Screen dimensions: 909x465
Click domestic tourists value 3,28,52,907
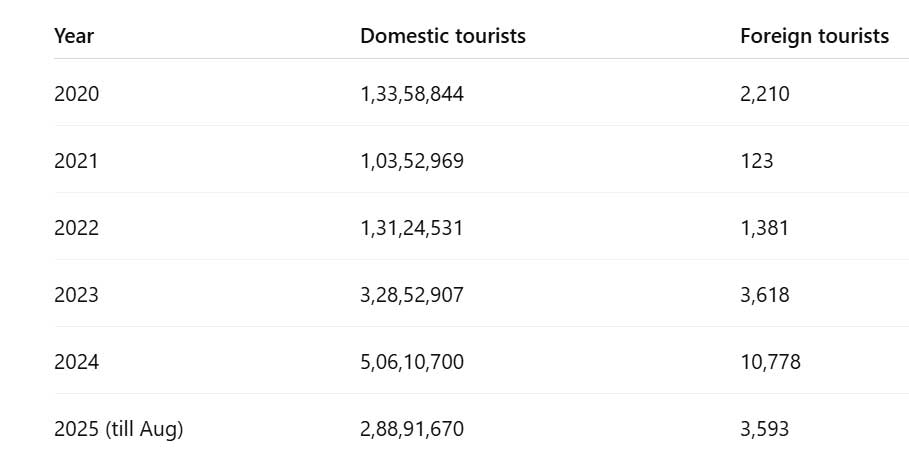pyautogui.click(x=412, y=295)
